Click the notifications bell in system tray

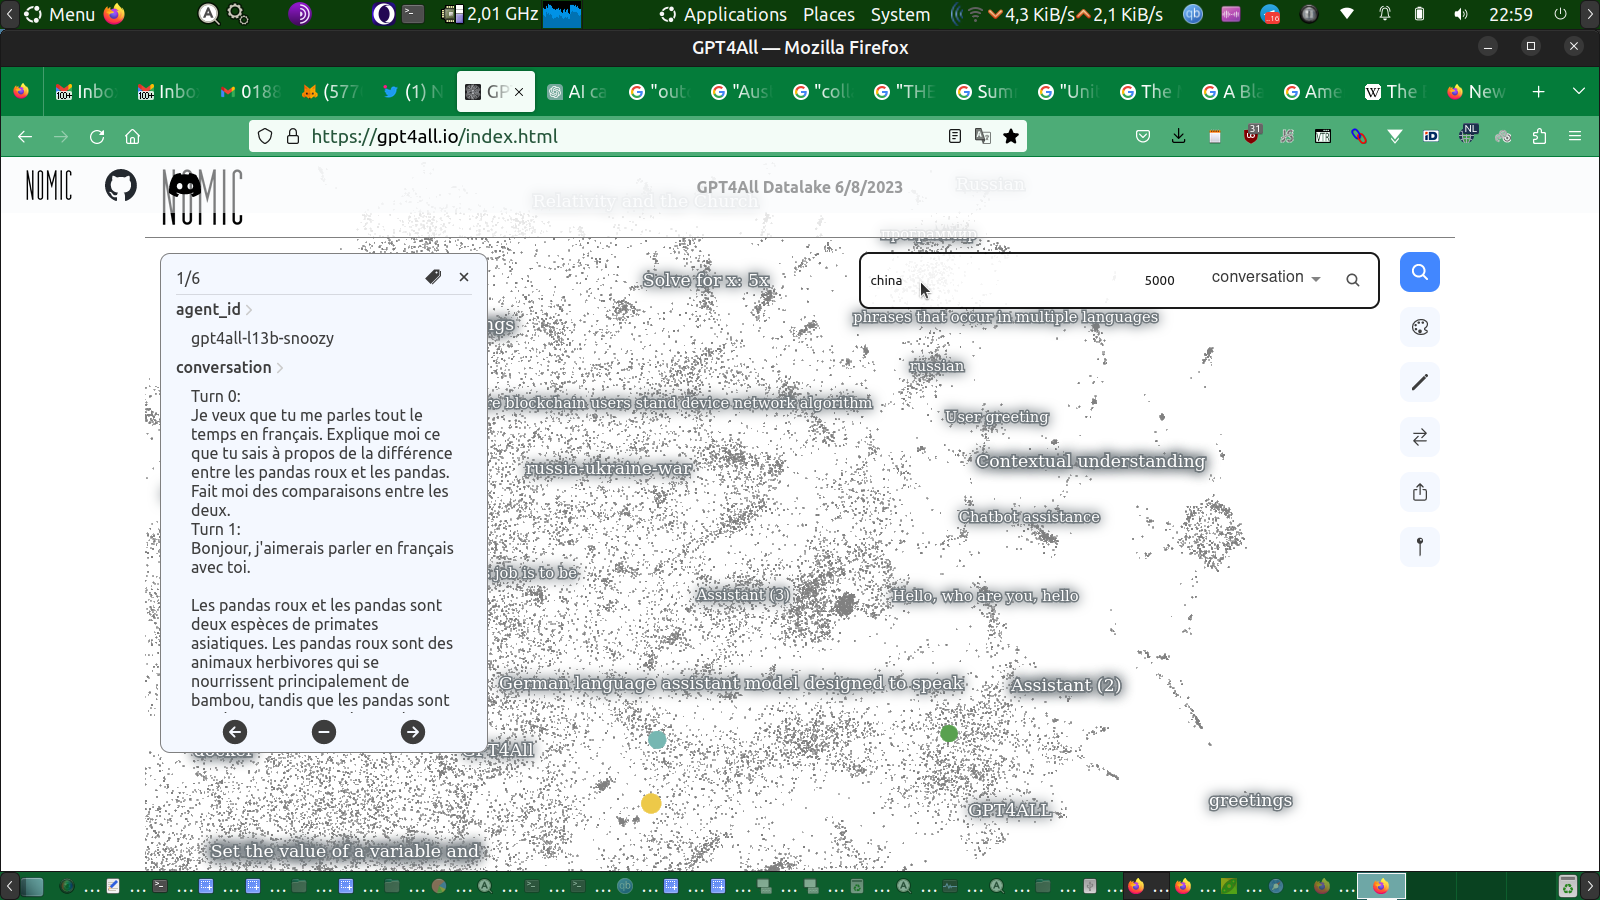(1385, 14)
